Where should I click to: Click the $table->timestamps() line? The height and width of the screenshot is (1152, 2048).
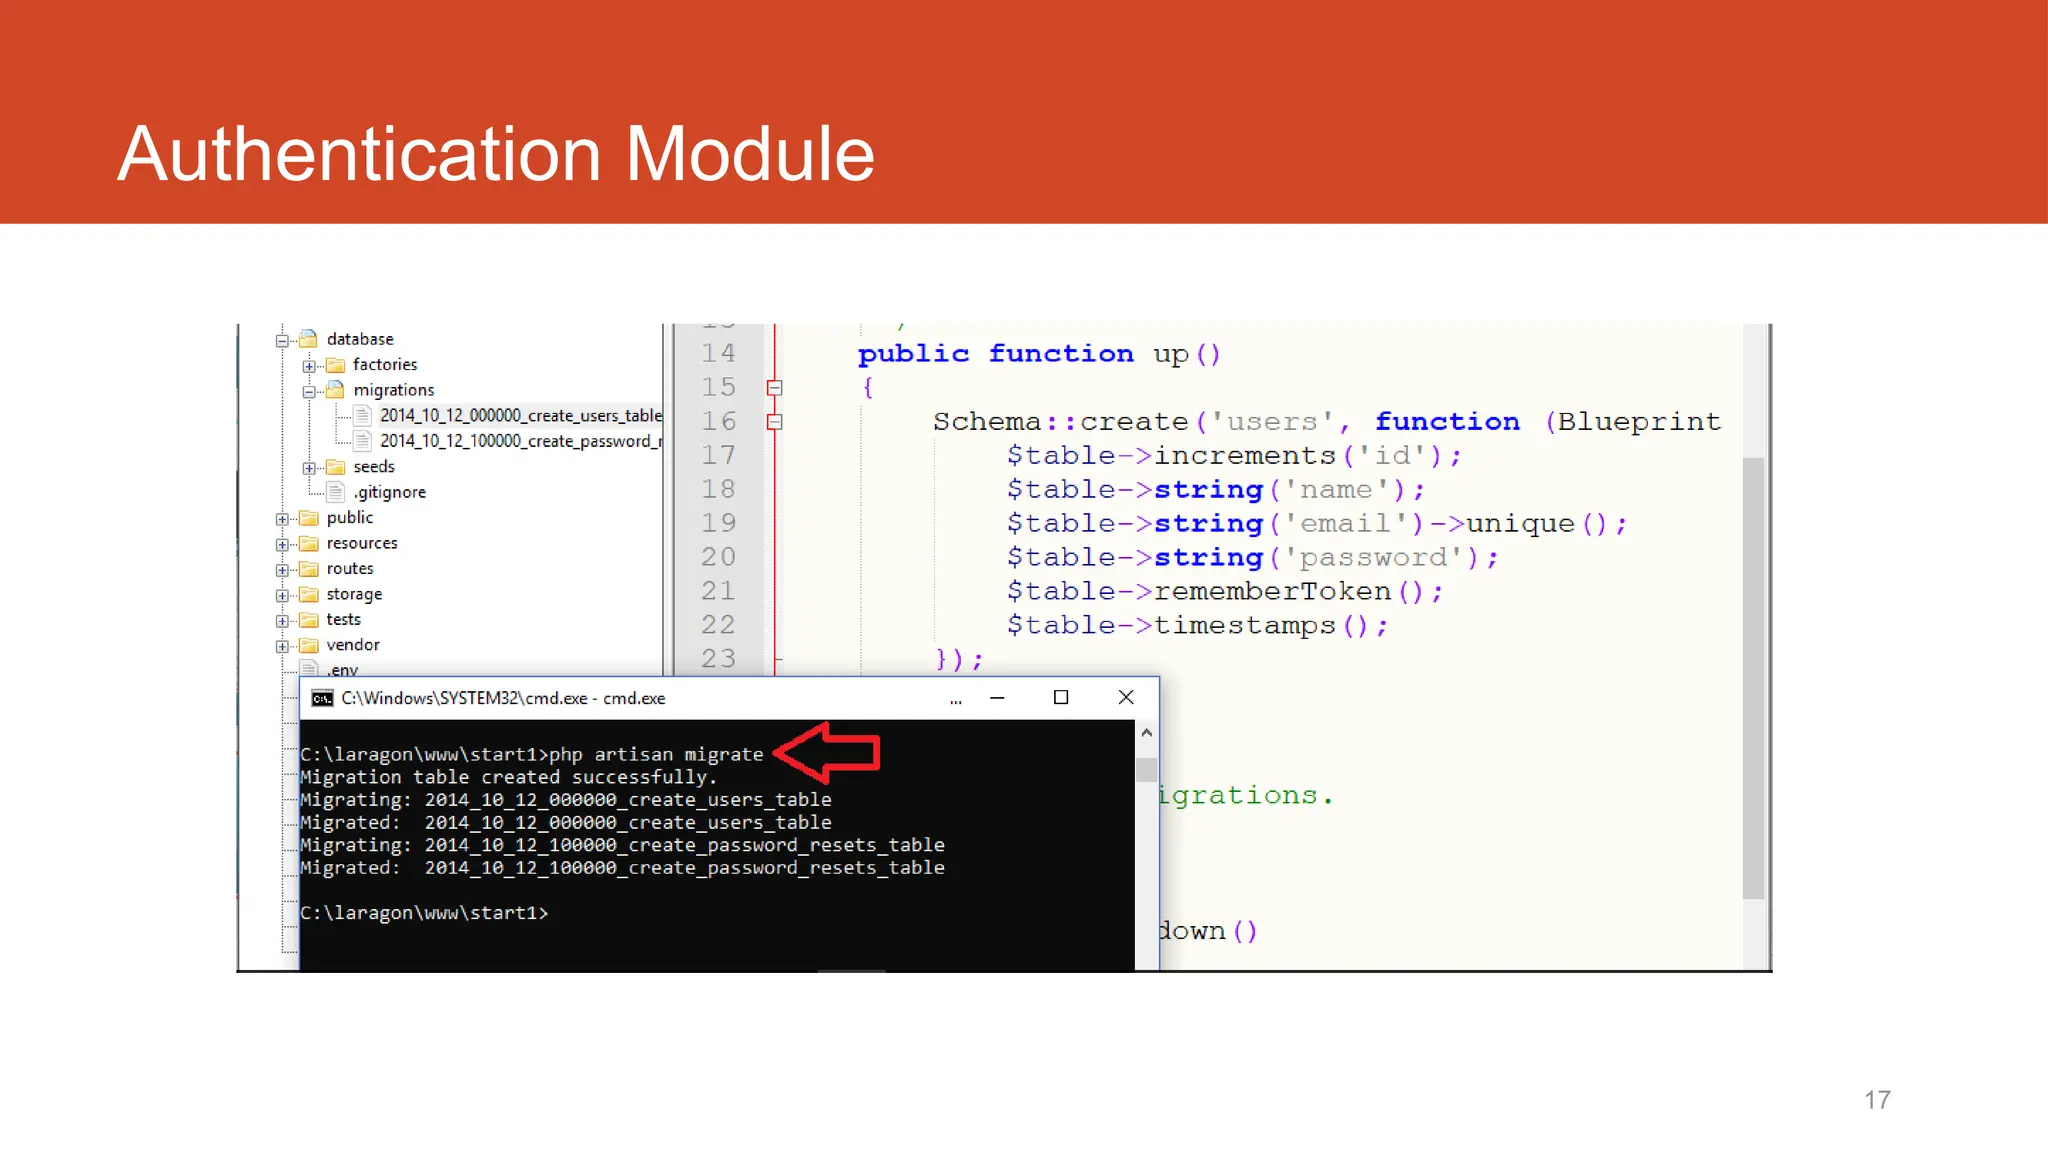coord(1198,626)
